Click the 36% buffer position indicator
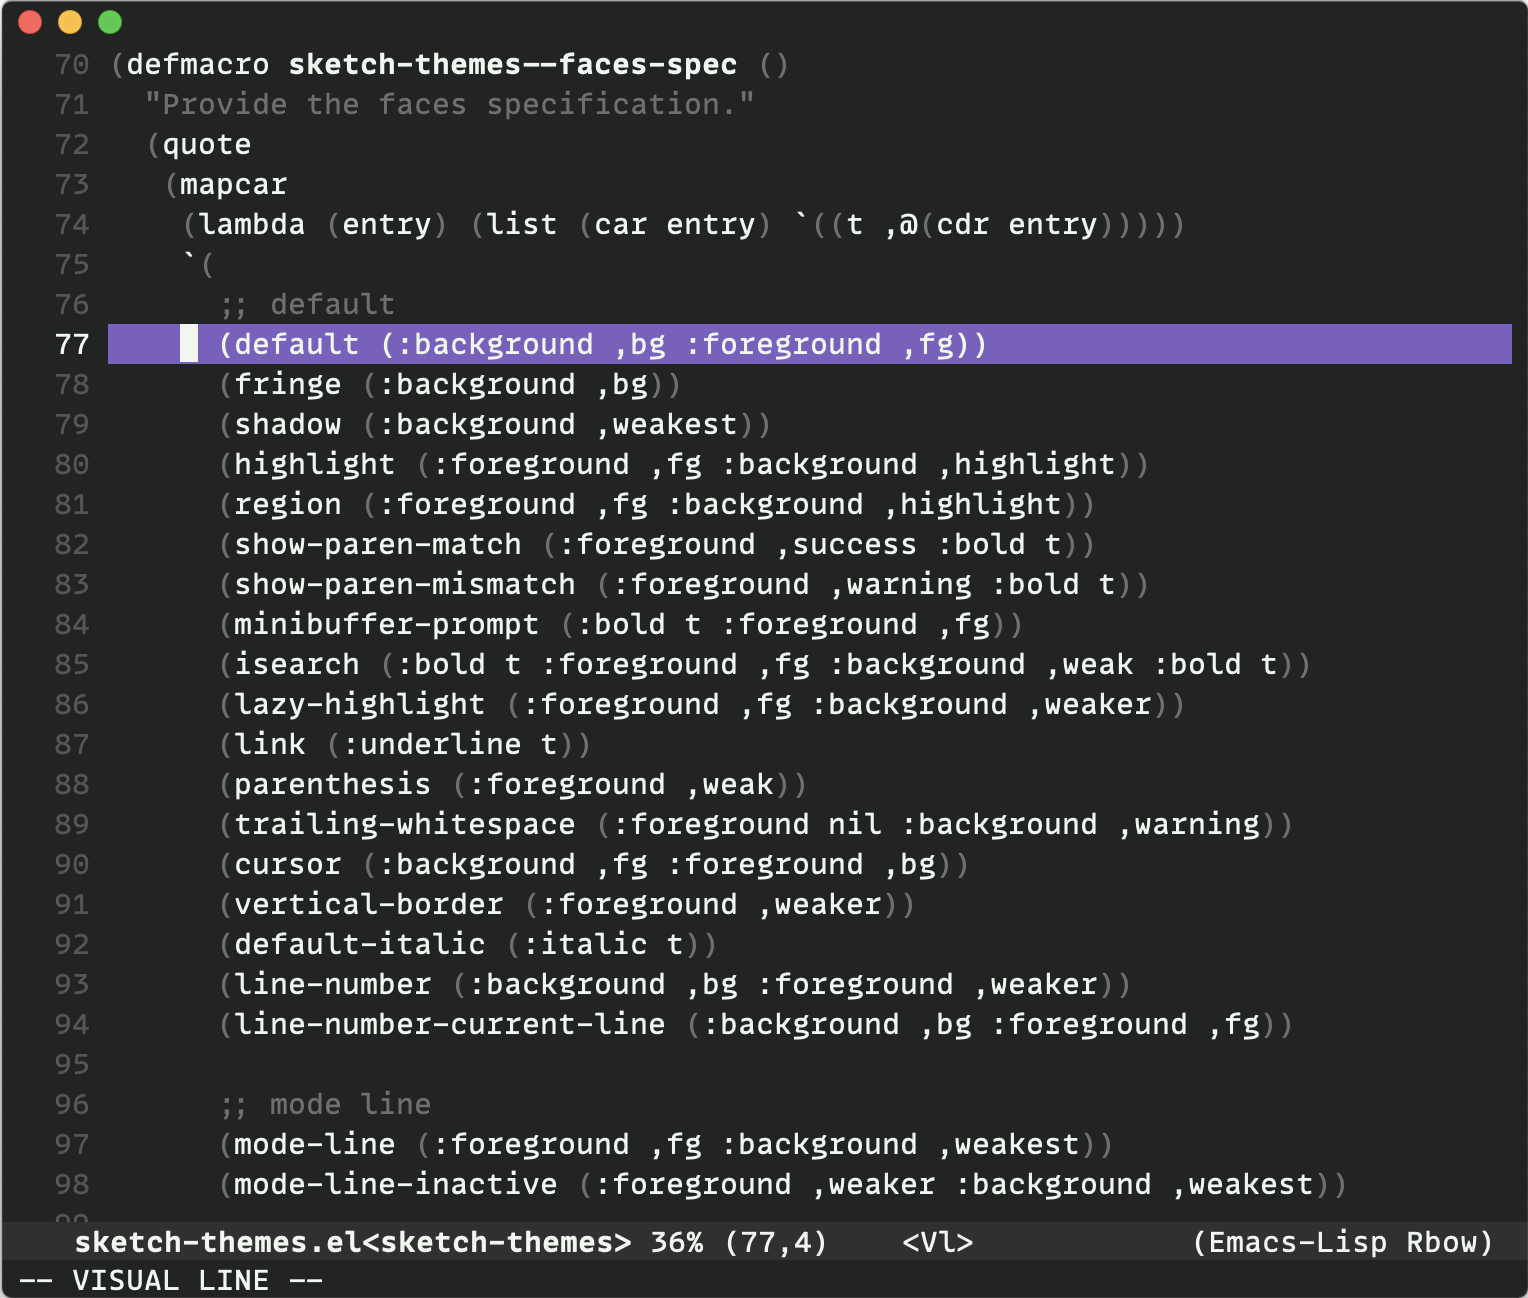 [x=677, y=1242]
